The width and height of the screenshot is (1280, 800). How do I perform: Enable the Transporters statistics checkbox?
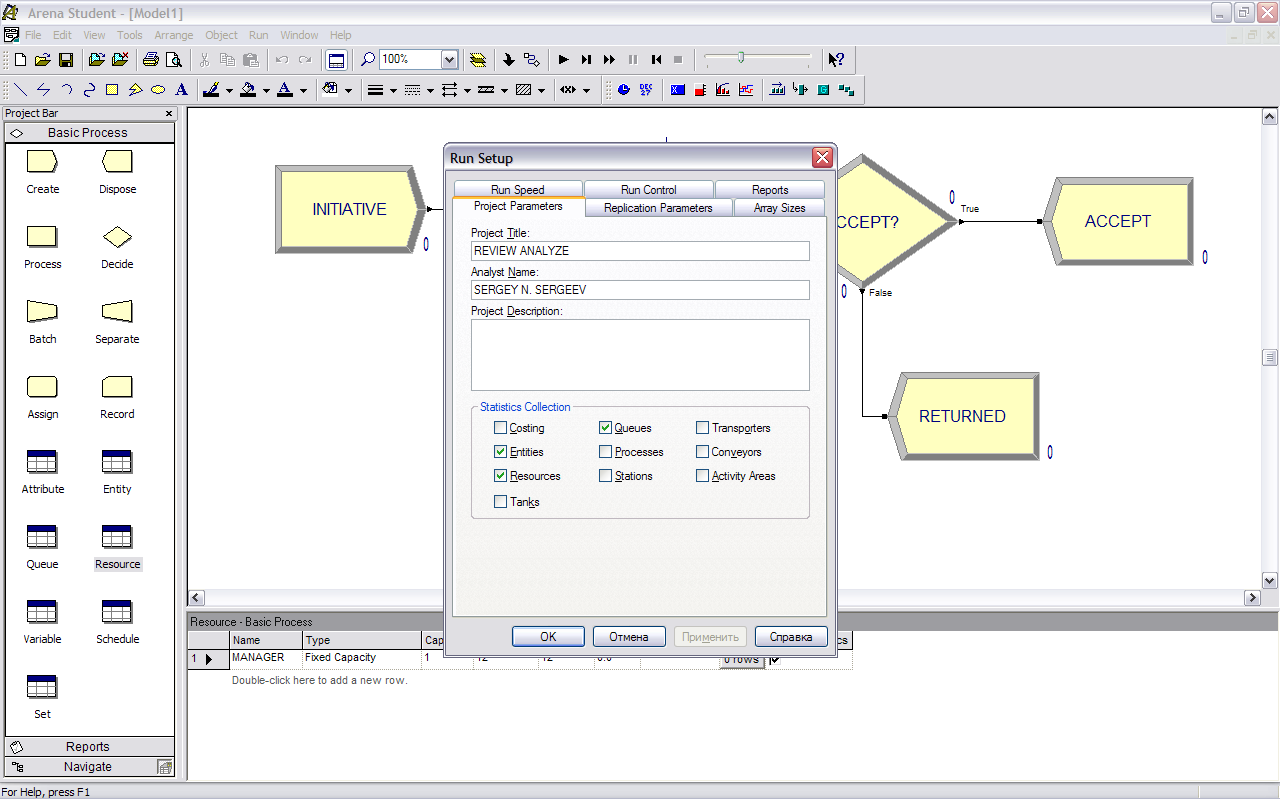pos(702,428)
